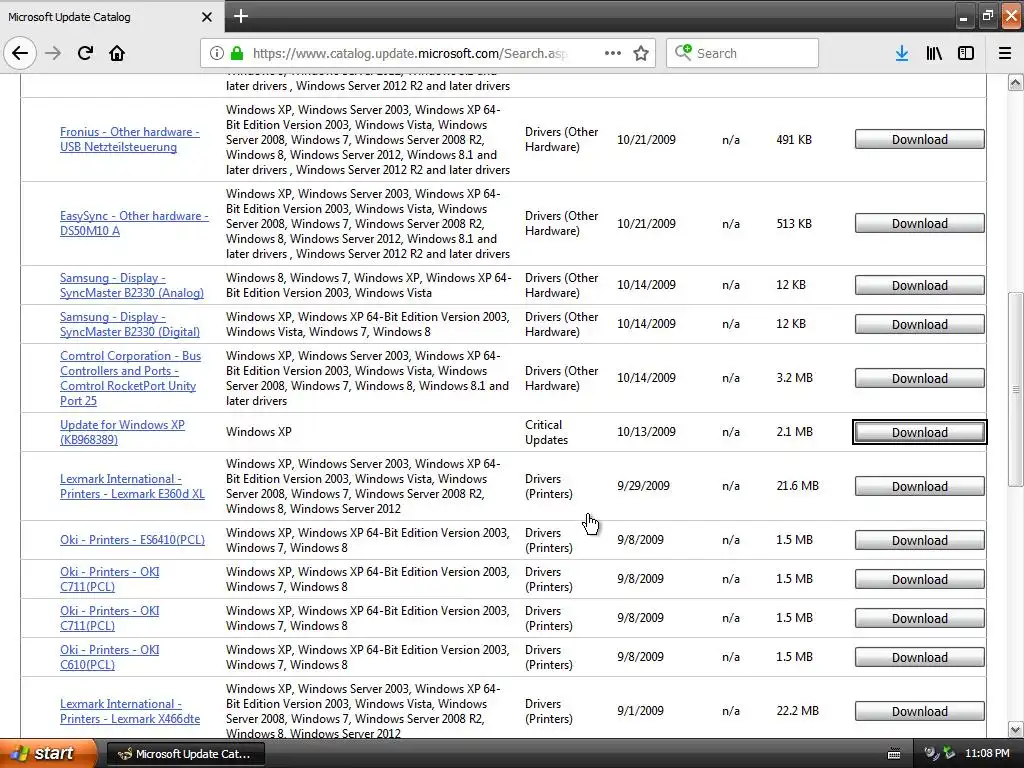Go back to the previous page
The image size is (1024, 768).
pyautogui.click(x=20, y=53)
